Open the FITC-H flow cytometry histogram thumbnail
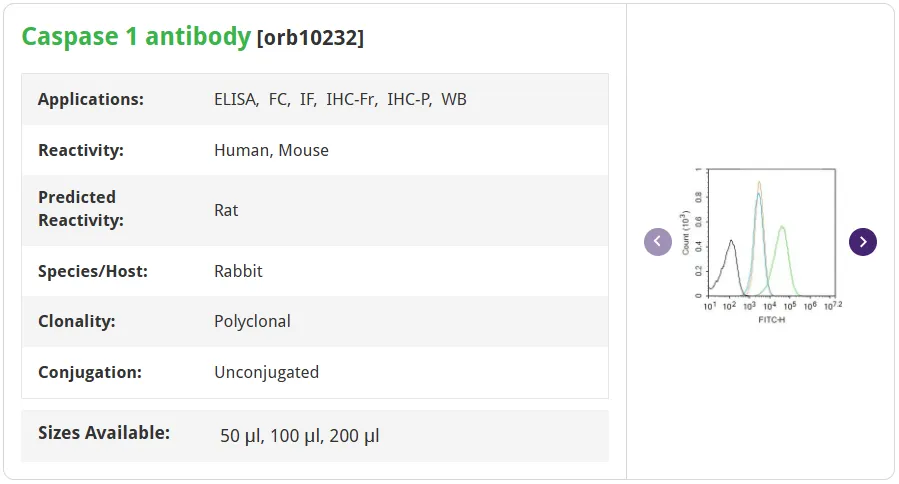 [x=761, y=245]
